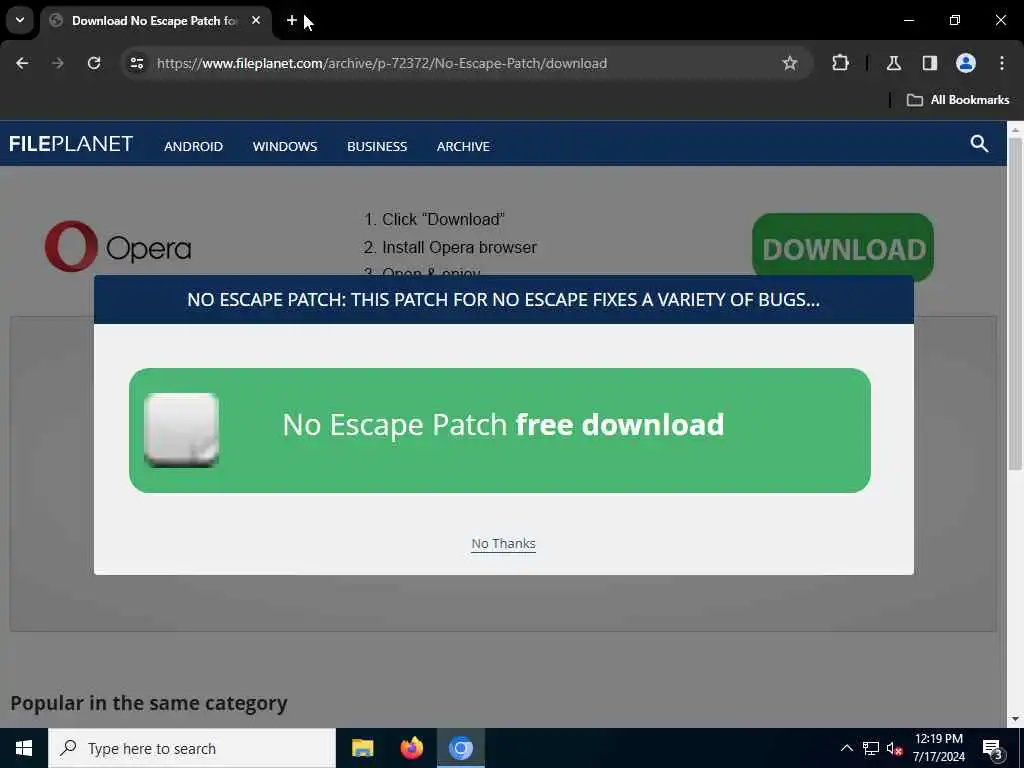Expand the tab search dropdown arrow
This screenshot has height=768, width=1024.
click(20, 20)
